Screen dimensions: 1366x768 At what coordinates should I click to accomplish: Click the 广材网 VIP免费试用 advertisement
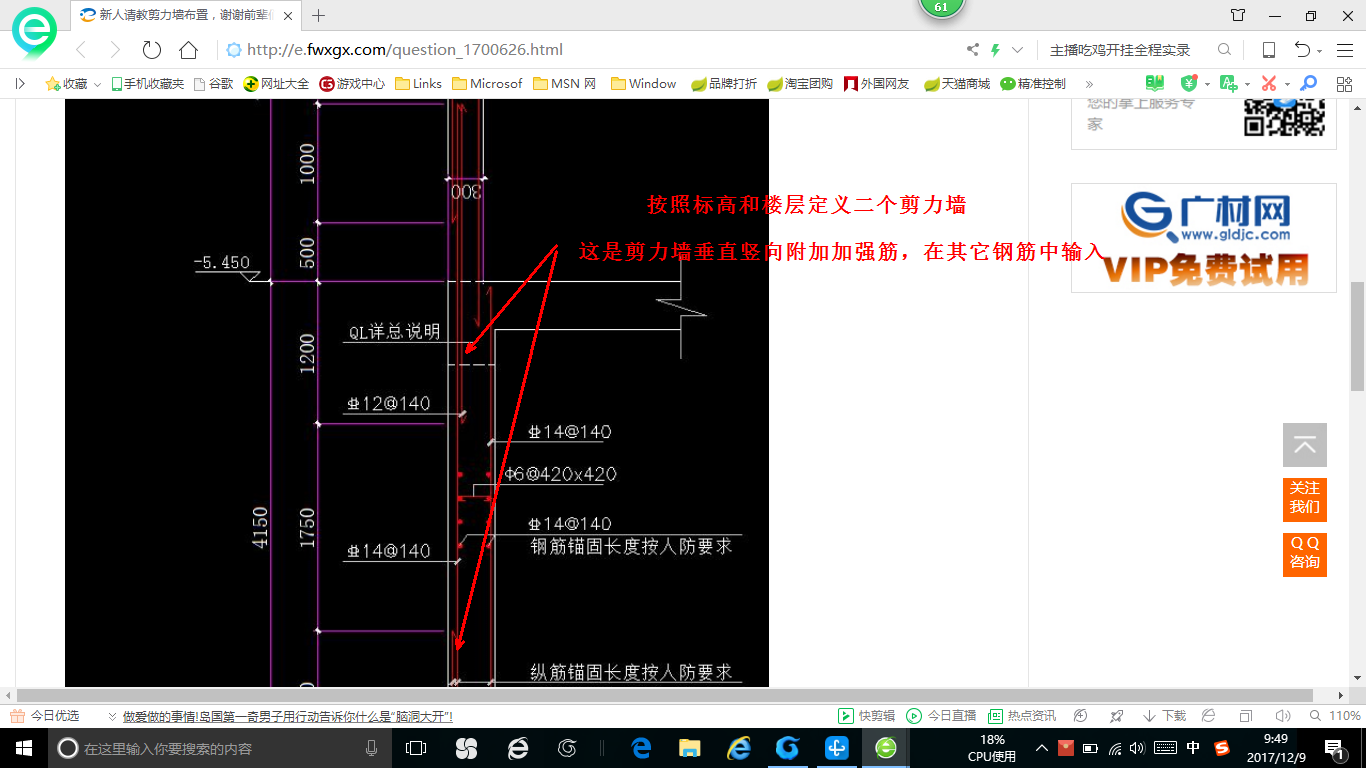[x=1204, y=238]
